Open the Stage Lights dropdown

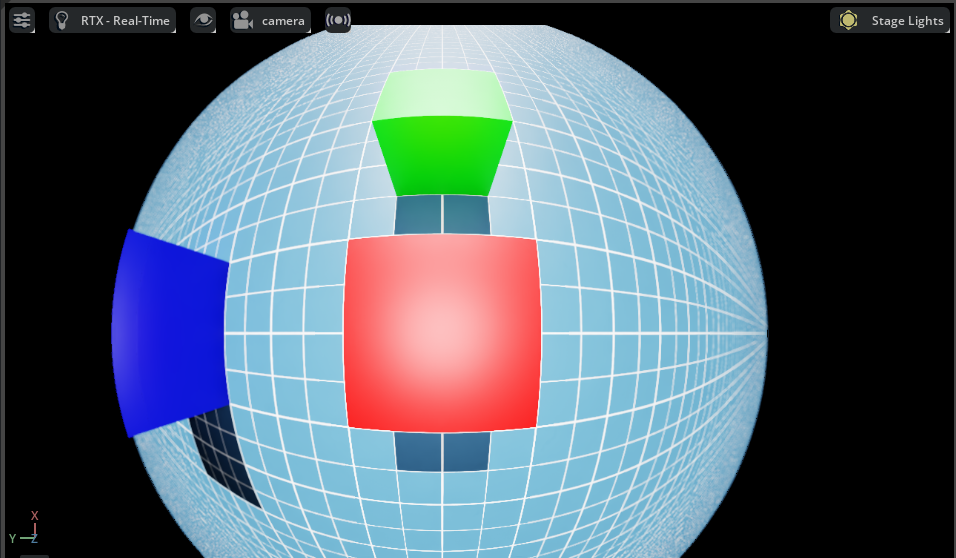click(906, 20)
